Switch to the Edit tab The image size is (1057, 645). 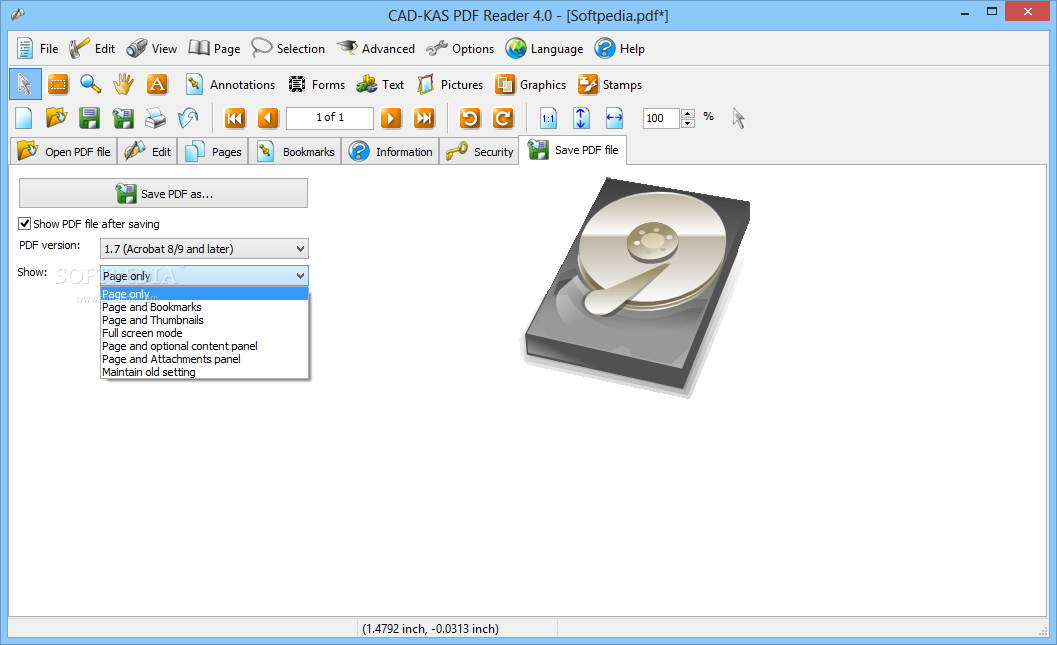(x=148, y=152)
